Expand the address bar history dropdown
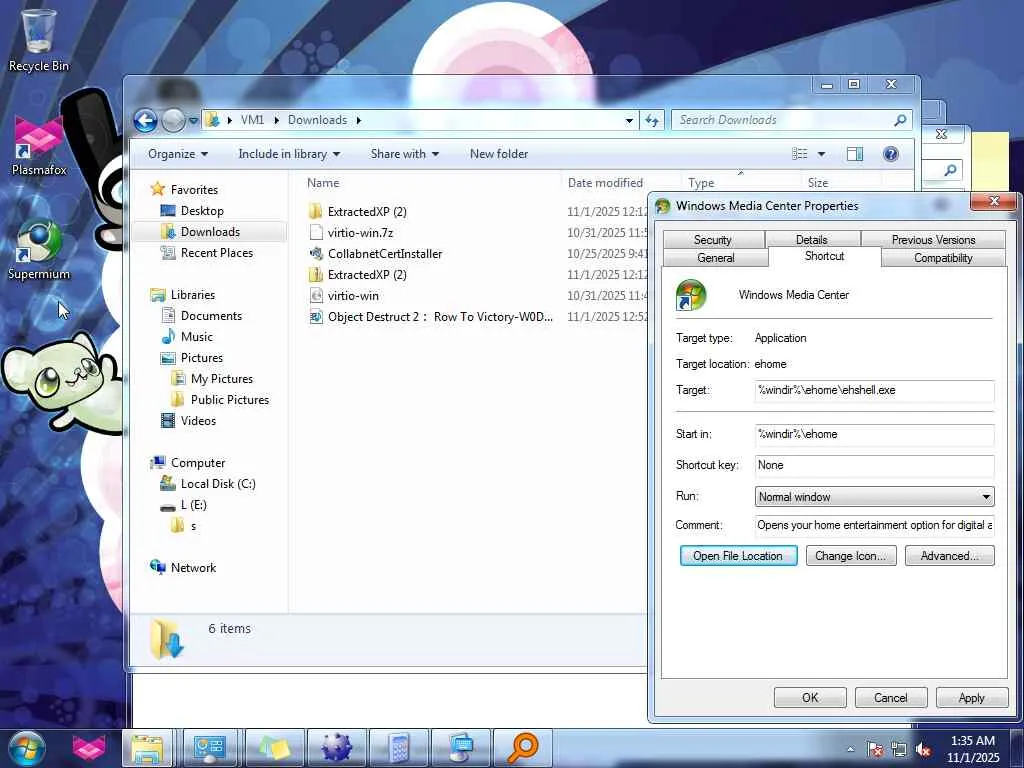Screen dimensions: 1024x768 [x=629, y=120]
